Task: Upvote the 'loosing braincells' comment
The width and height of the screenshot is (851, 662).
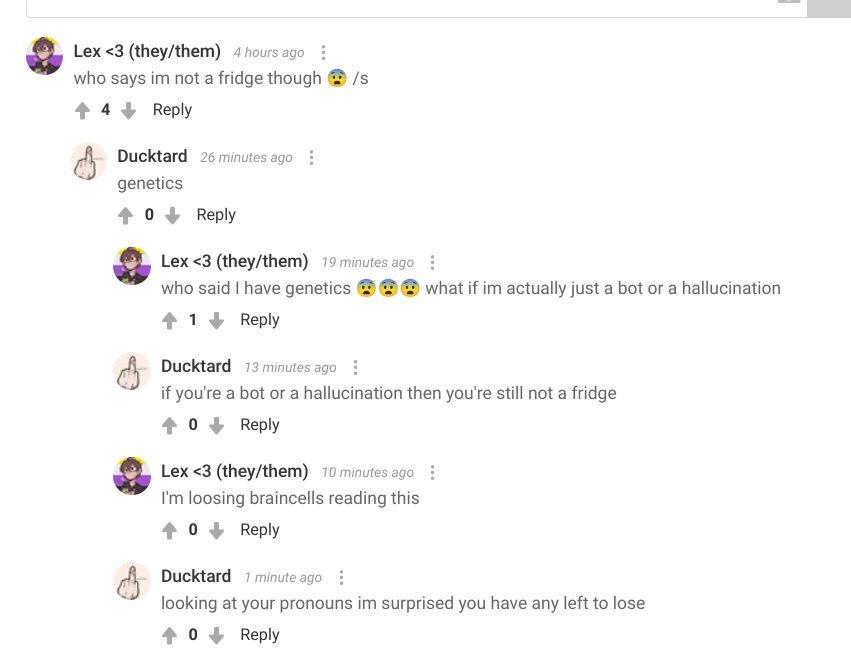Action: click(x=169, y=530)
